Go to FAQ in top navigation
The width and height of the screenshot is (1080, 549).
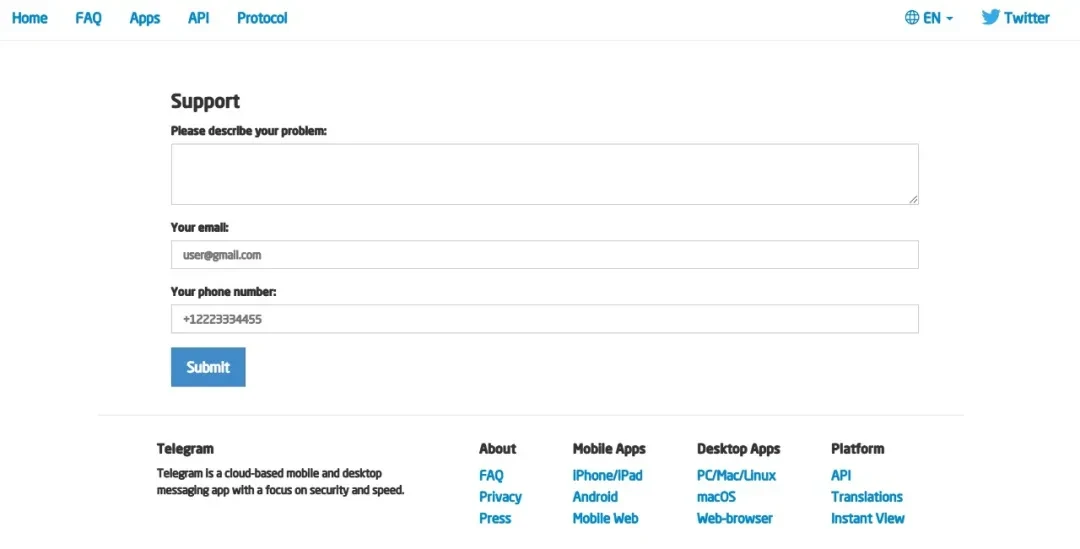click(x=88, y=18)
